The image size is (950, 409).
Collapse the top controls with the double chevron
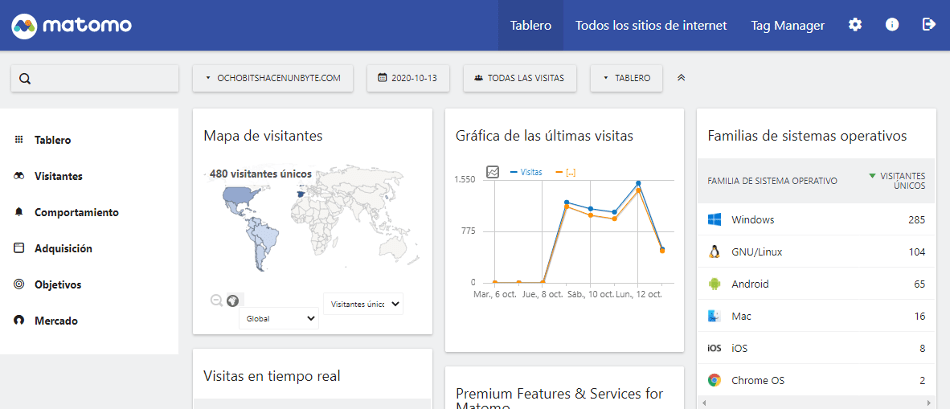(x=681, y=78)
